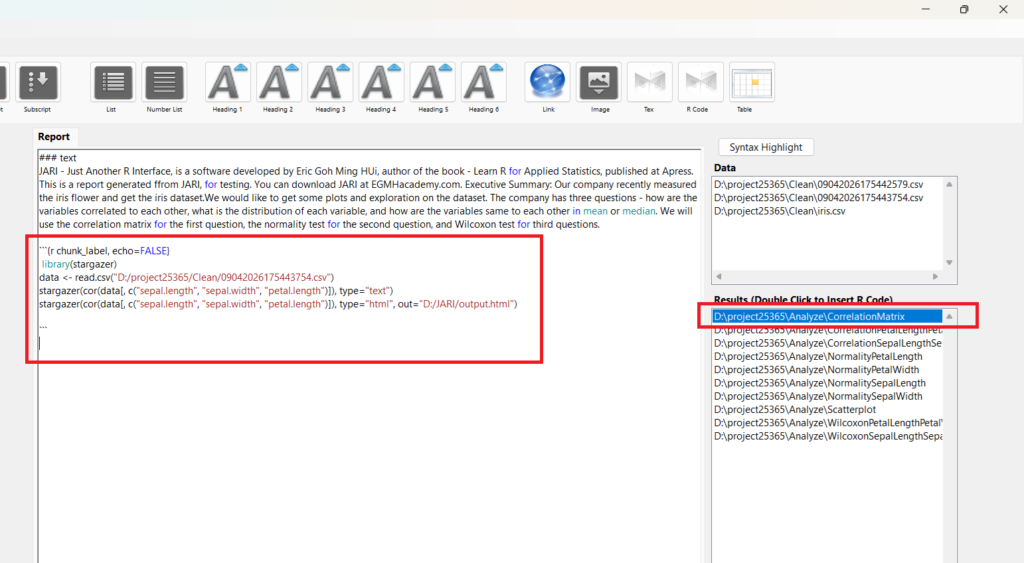This screenshot has height=563, width=1024.
Task: Apply Heading 3 formatting
Action: tap(329, 82)
